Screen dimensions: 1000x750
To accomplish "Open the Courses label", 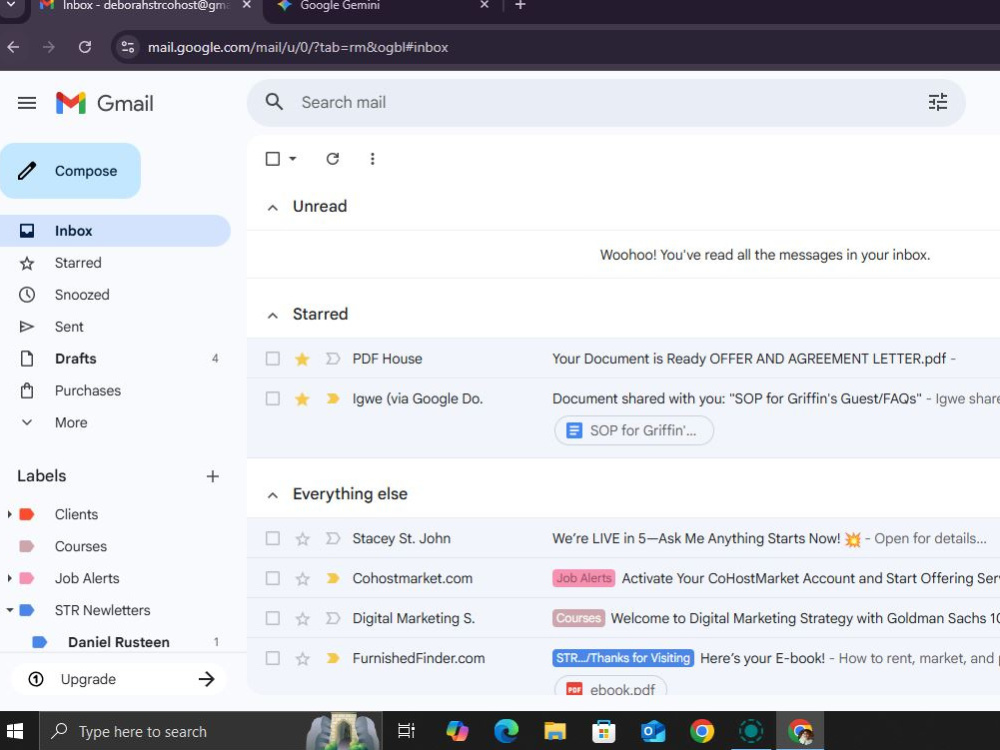I will [80, 547].
